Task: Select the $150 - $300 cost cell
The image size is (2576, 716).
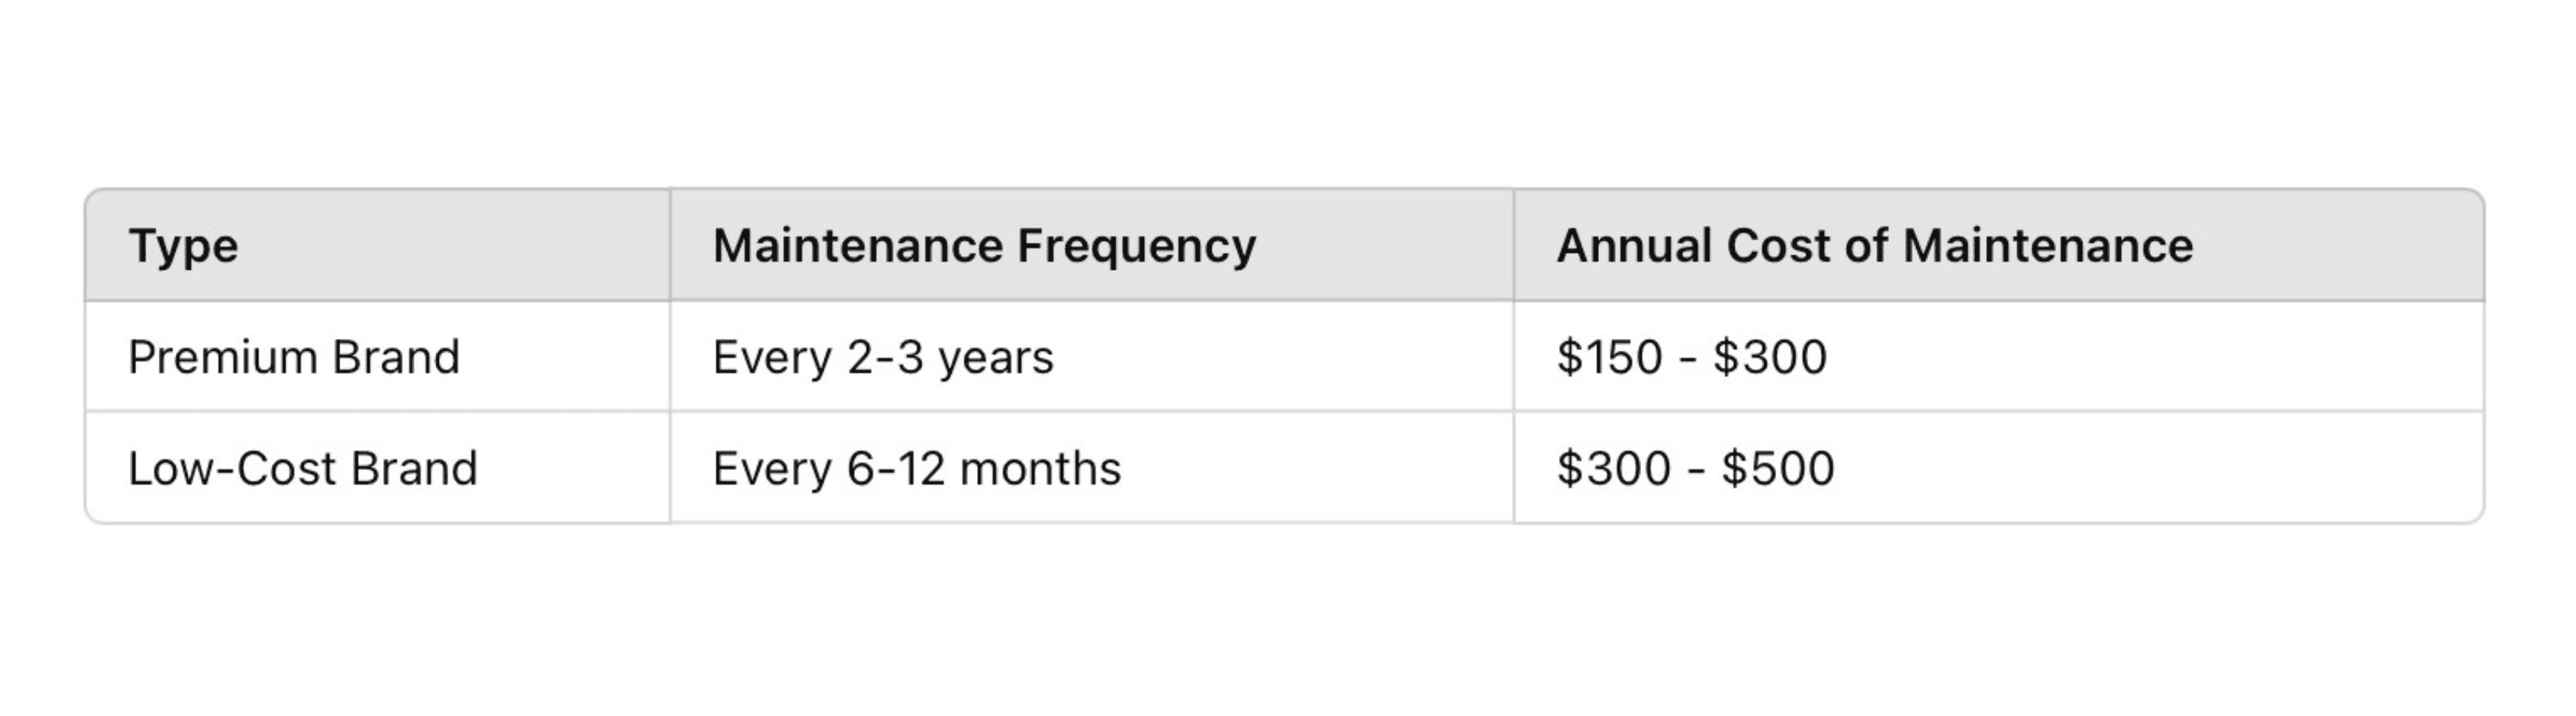Action: coord(1999,356)
